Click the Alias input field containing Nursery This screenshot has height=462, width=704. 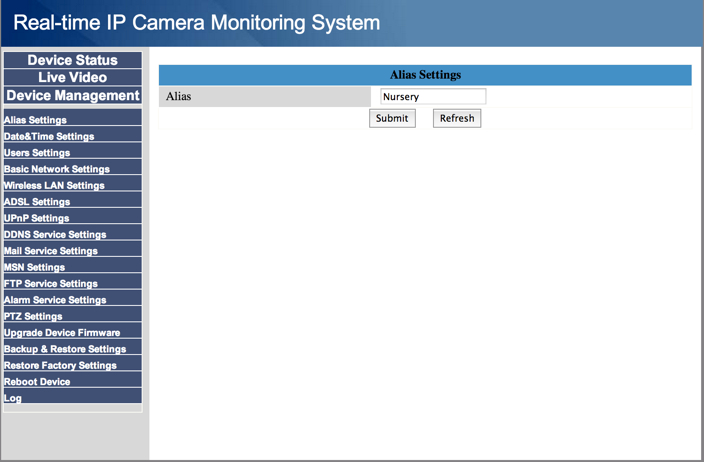click(433, 97)
